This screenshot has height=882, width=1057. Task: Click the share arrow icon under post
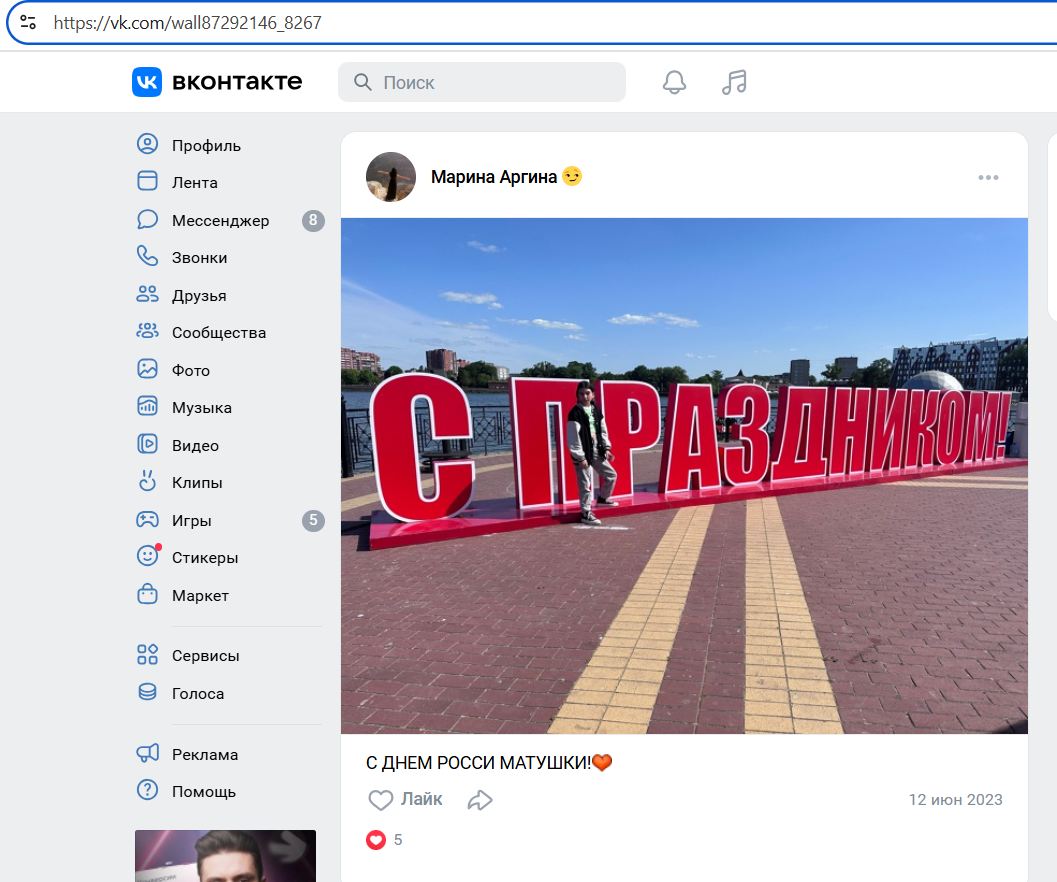pos(480,800)
